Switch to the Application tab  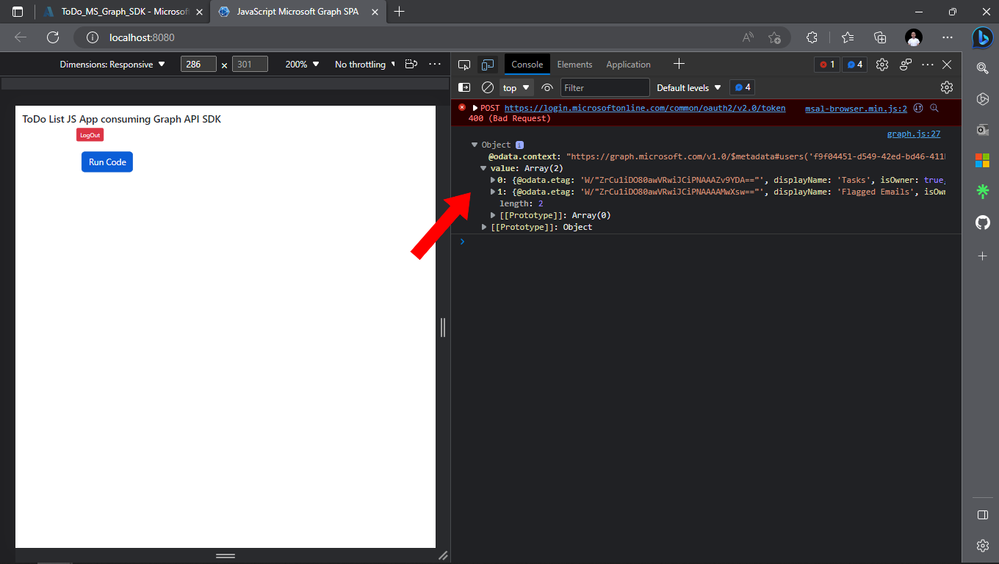[x=628, y=64]
